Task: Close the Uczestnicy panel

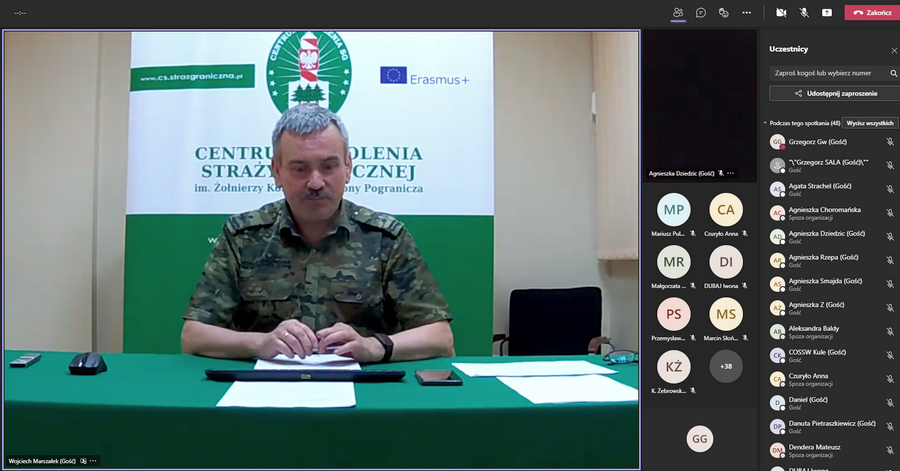Action: [x=893, y=49]
